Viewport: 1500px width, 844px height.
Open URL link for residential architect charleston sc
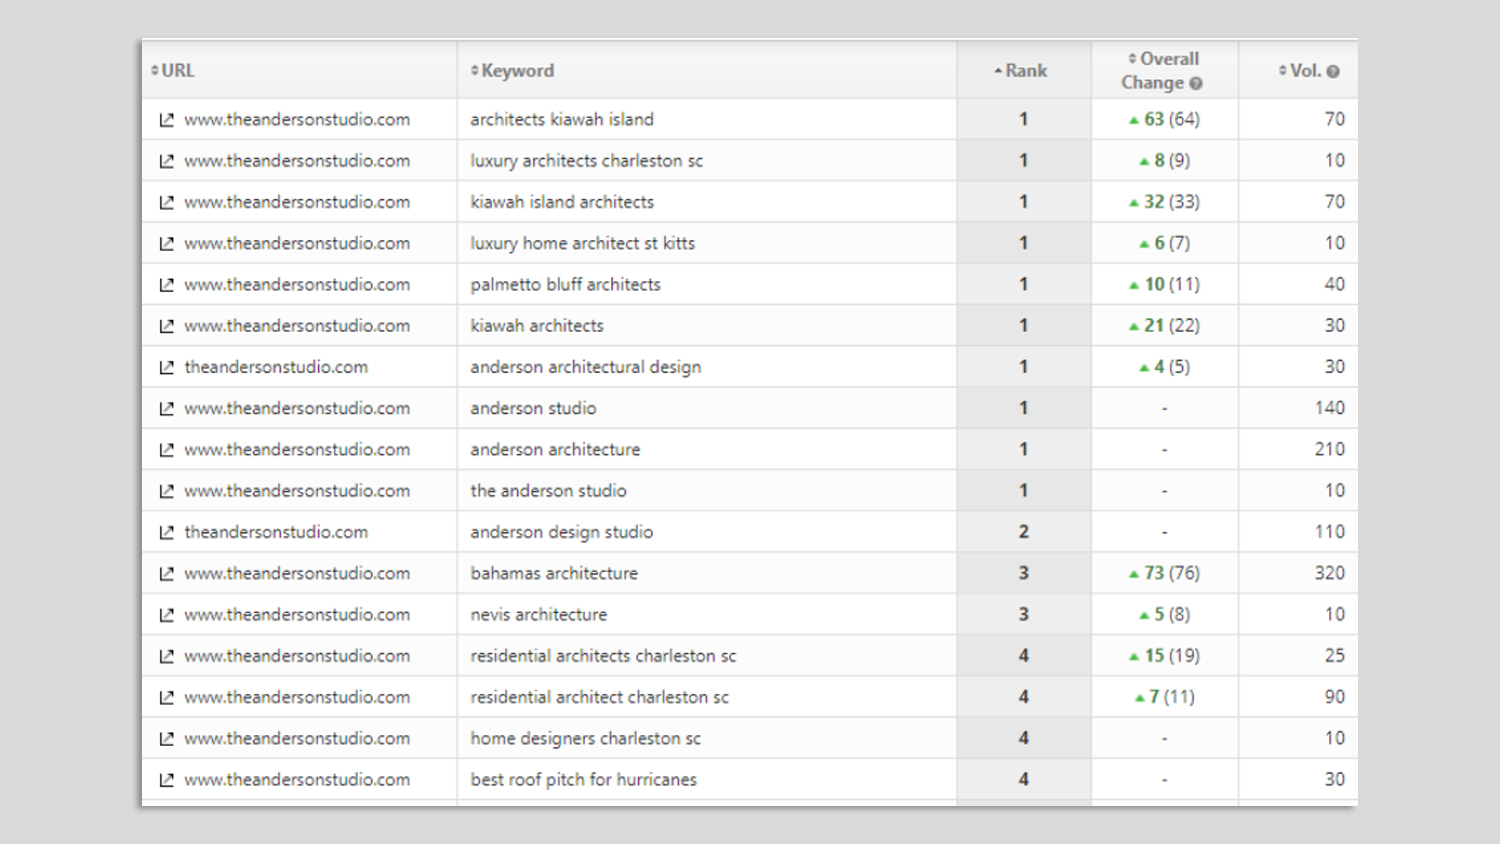[297, 697]
